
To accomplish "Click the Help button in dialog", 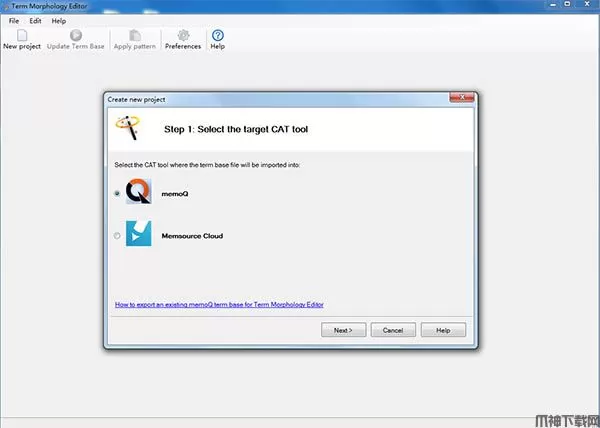I will pos(443,330).
